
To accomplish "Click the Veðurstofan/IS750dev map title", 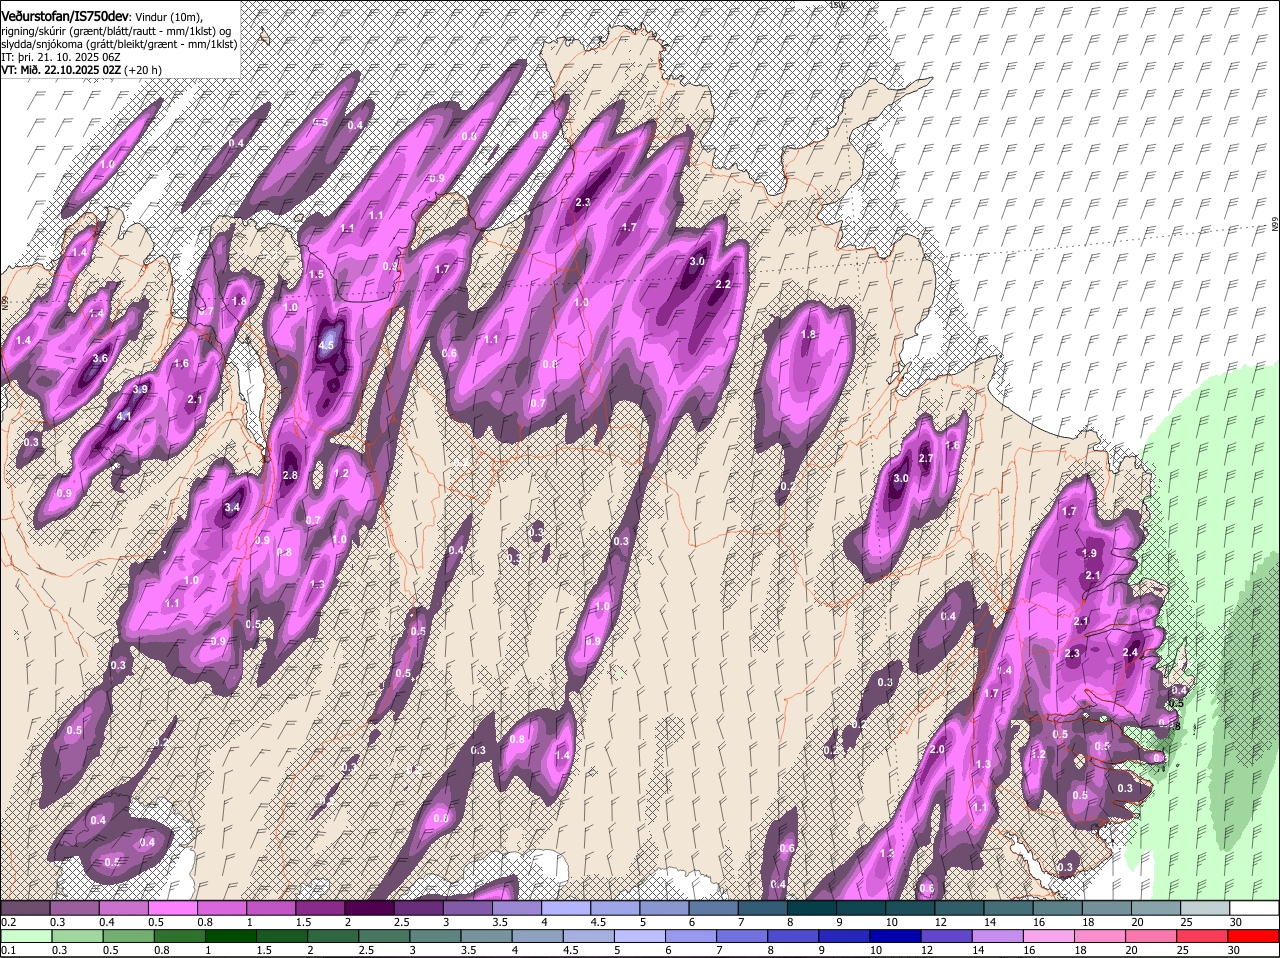I will coord(64,16).
